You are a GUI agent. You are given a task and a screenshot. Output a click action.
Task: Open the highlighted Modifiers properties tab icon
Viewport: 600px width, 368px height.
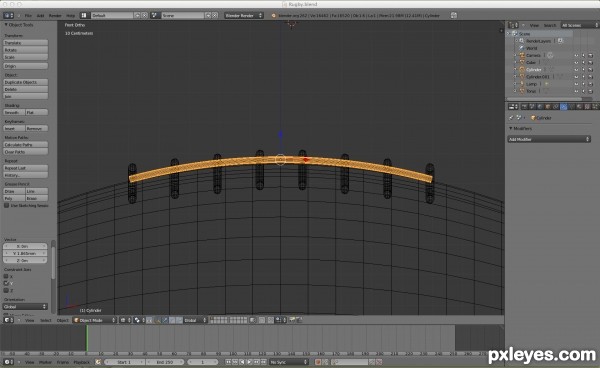tap(563, 107)
